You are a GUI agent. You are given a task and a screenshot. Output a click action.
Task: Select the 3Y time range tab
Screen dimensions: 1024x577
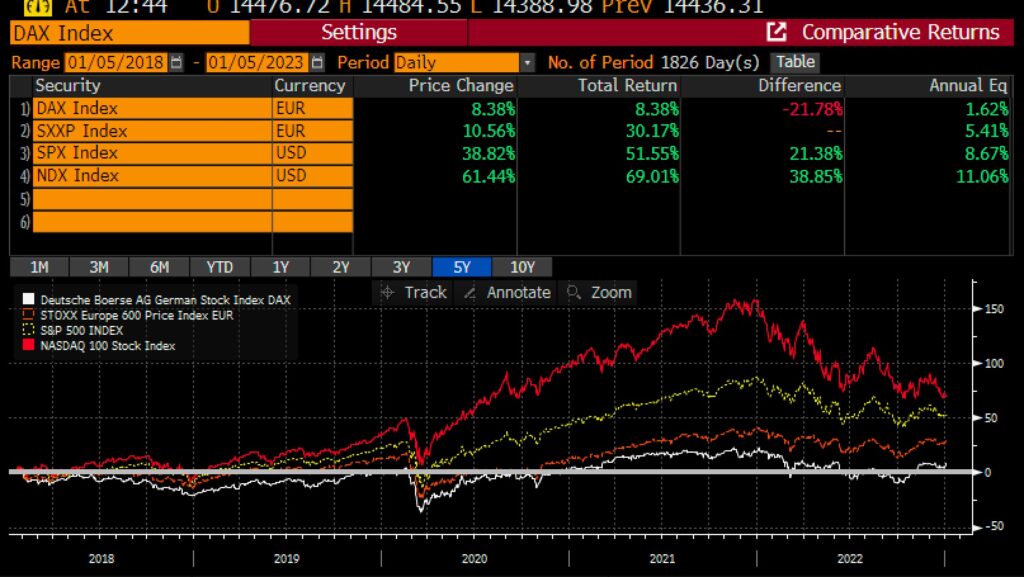pyautogui.click(x=401, y=267)
